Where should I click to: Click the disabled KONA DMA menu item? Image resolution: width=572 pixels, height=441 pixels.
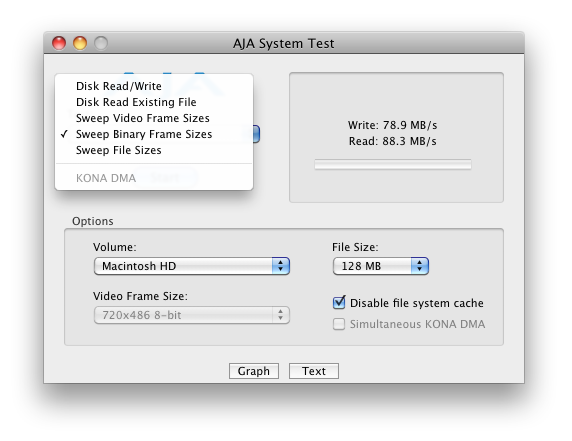pos(154,178)
